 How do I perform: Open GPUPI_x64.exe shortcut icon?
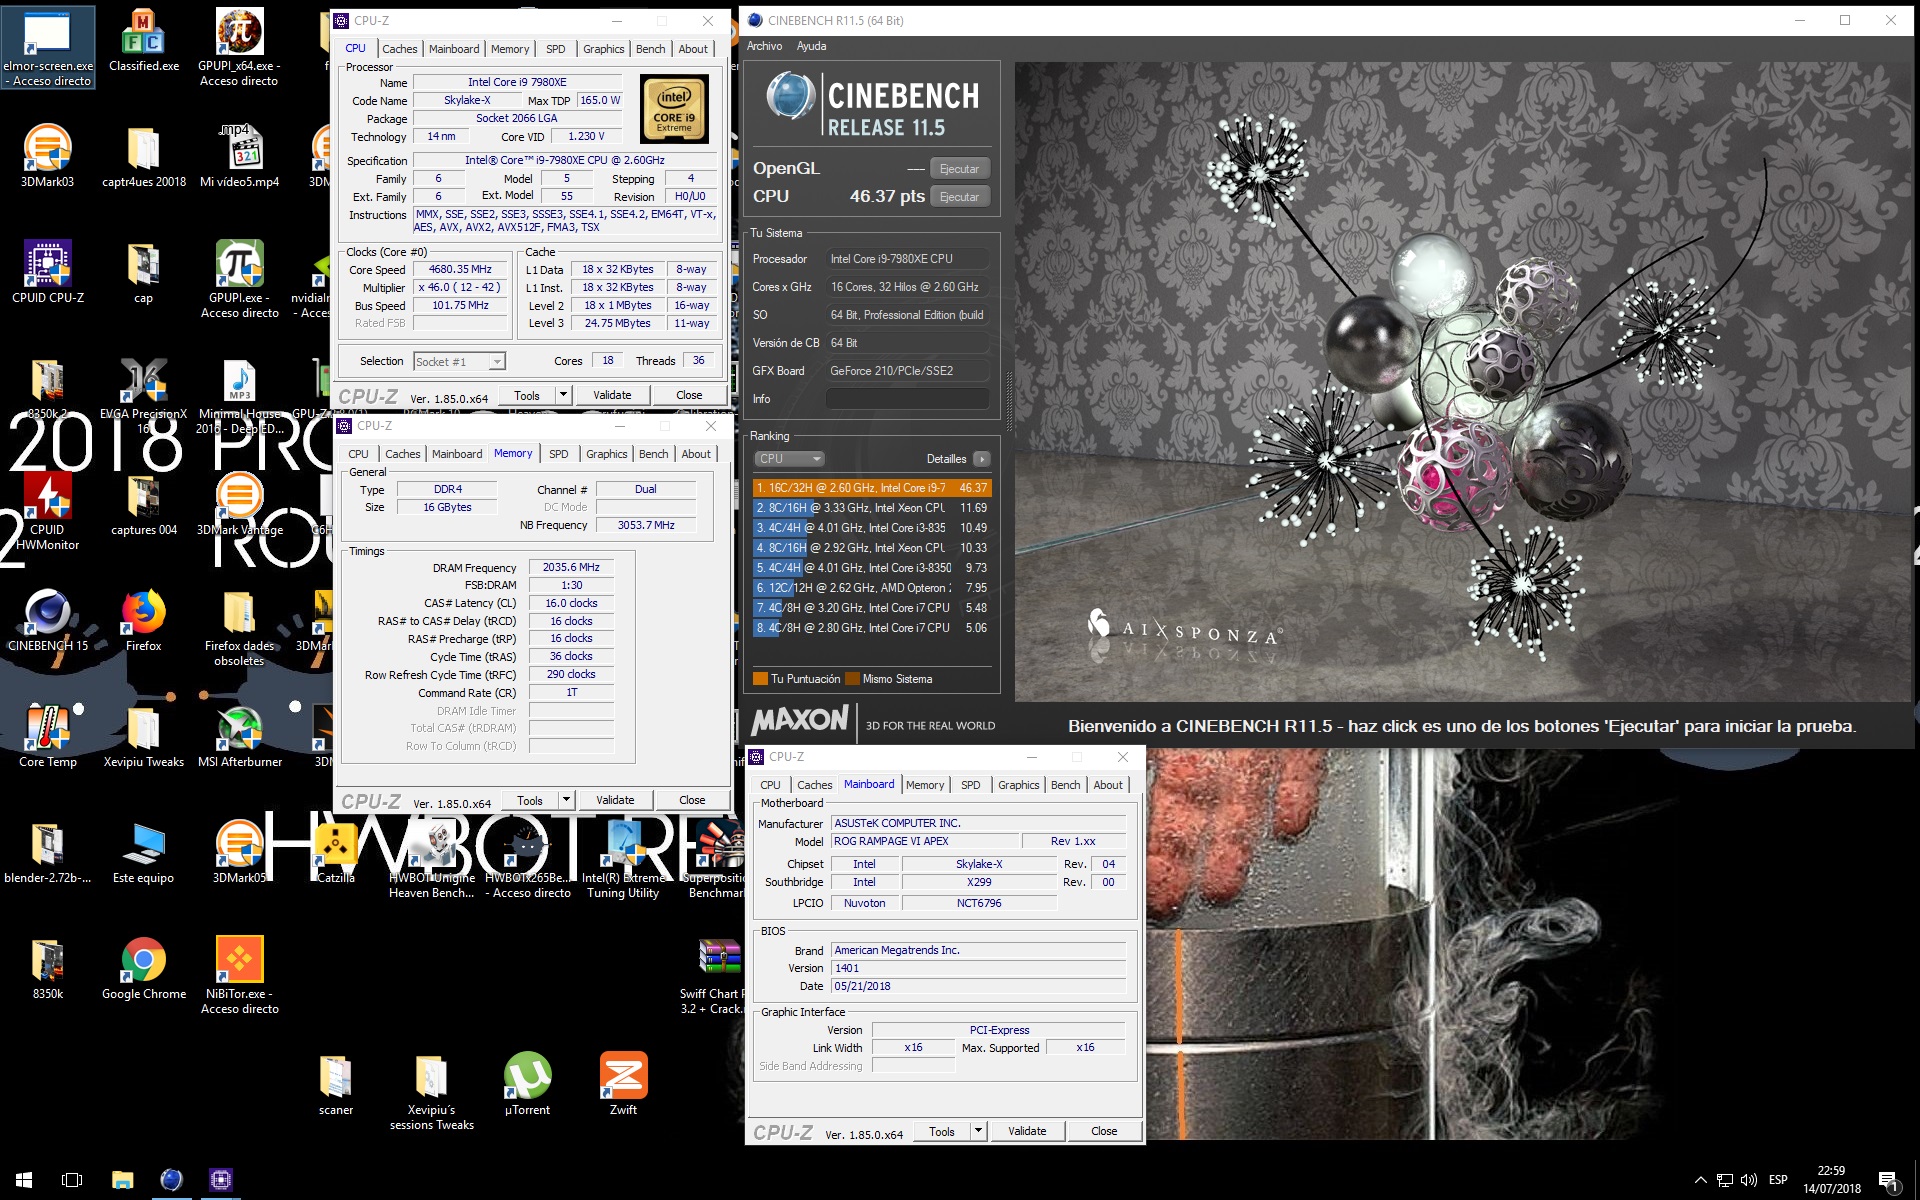point(239,46)
